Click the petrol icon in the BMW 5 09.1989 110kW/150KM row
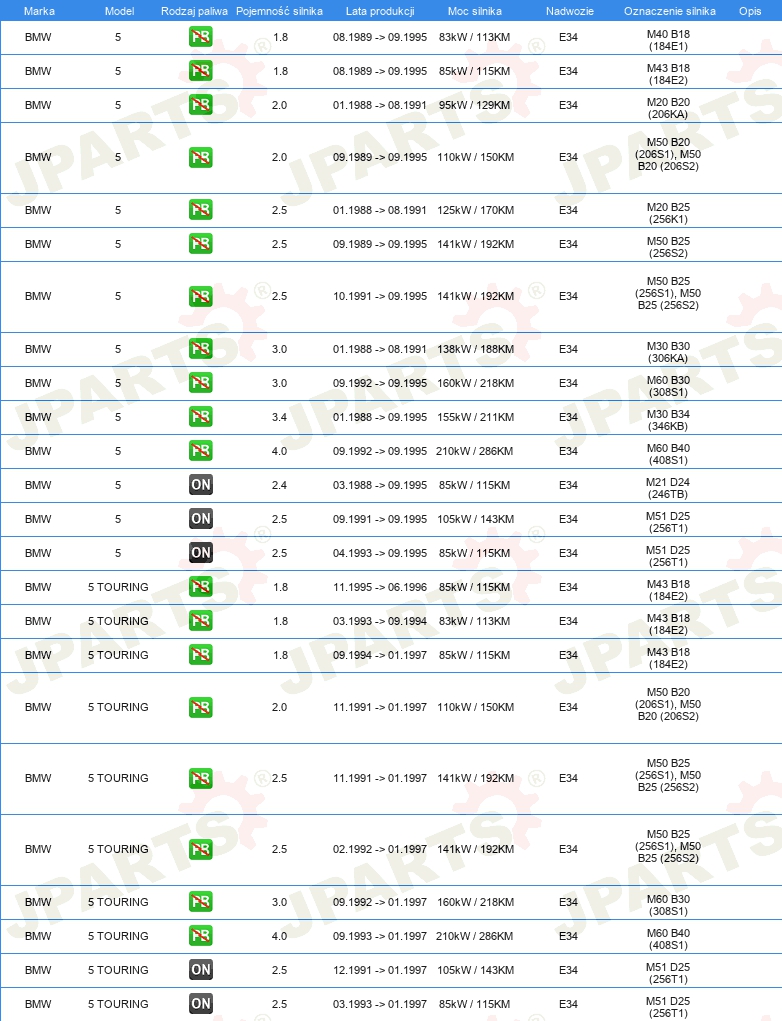 click(201, 157)
